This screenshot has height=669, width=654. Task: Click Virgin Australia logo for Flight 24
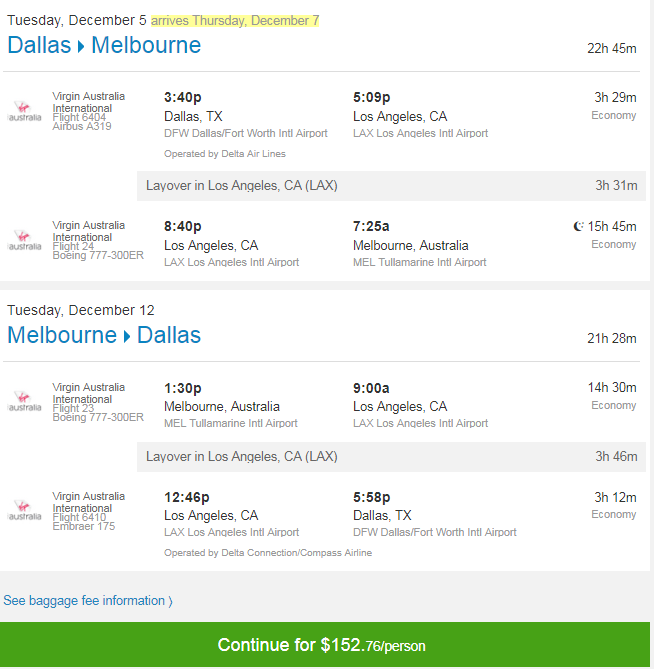pos(25,240)
